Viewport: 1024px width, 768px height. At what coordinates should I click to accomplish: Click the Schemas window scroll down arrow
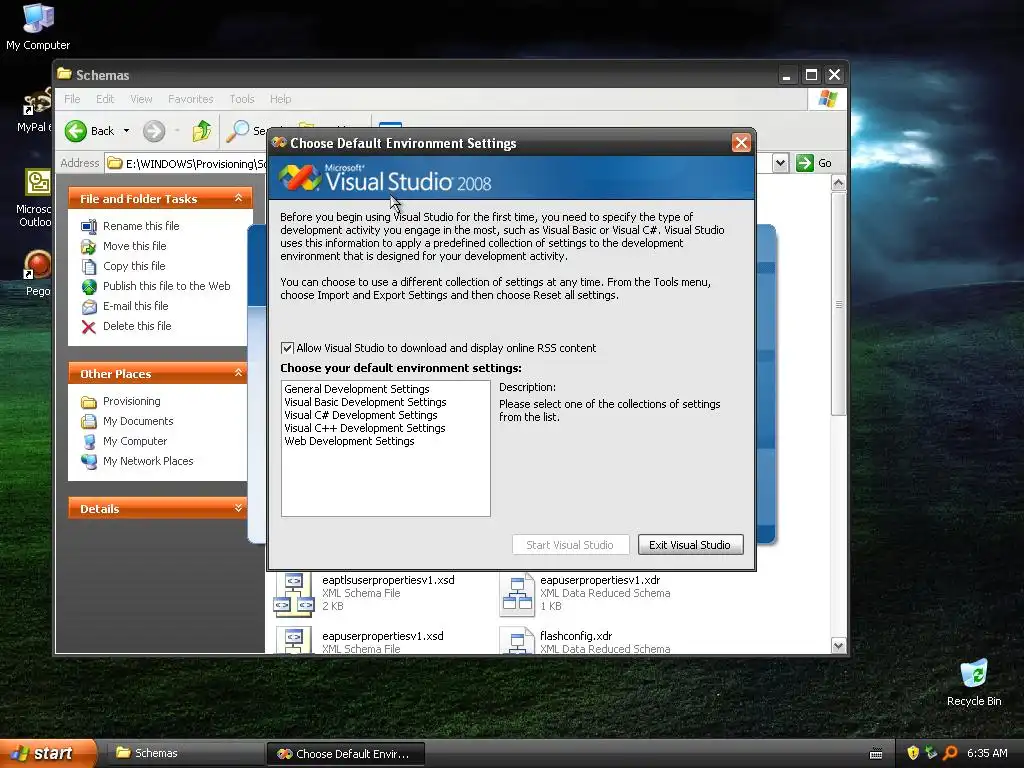pyautogui.click(x=839, y=646)
